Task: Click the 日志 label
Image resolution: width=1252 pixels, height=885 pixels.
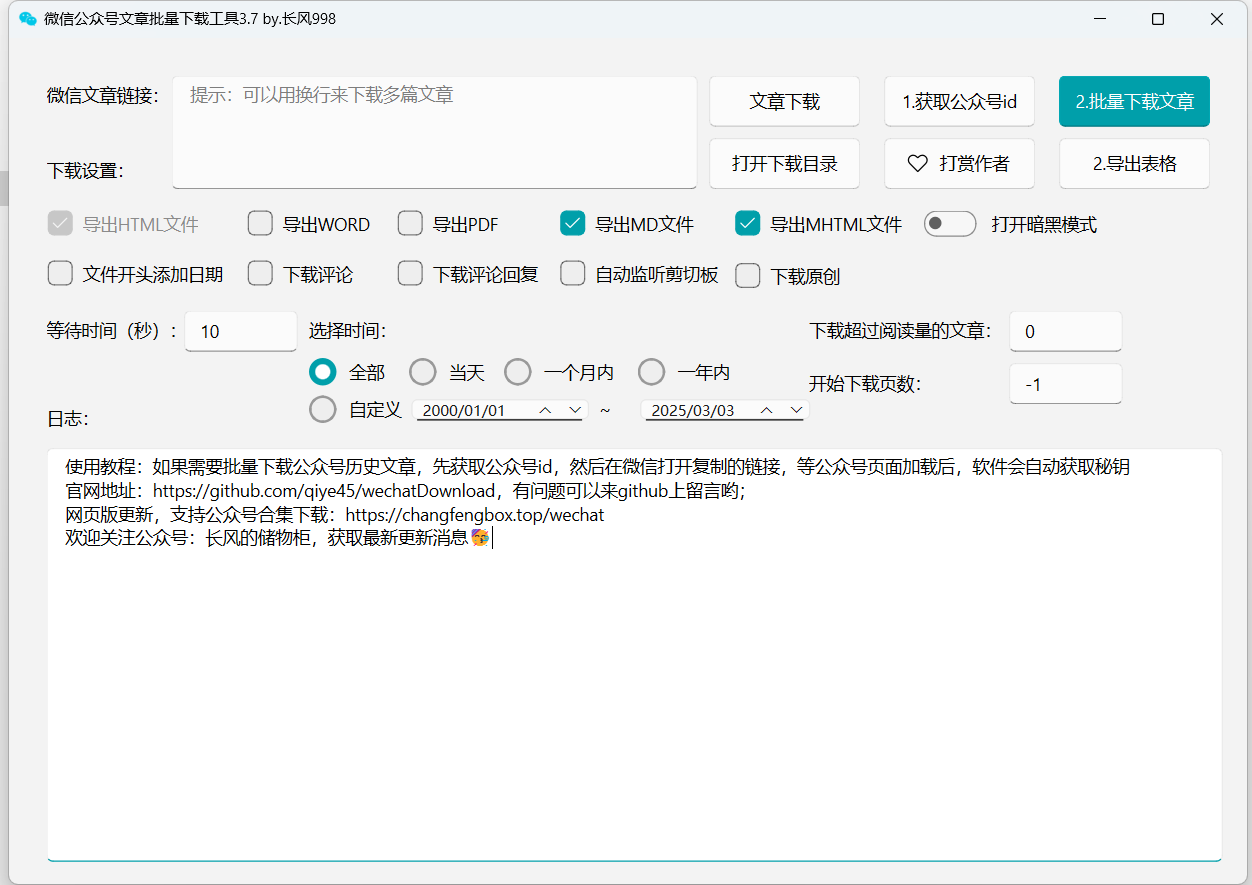Action: point(68,419)
